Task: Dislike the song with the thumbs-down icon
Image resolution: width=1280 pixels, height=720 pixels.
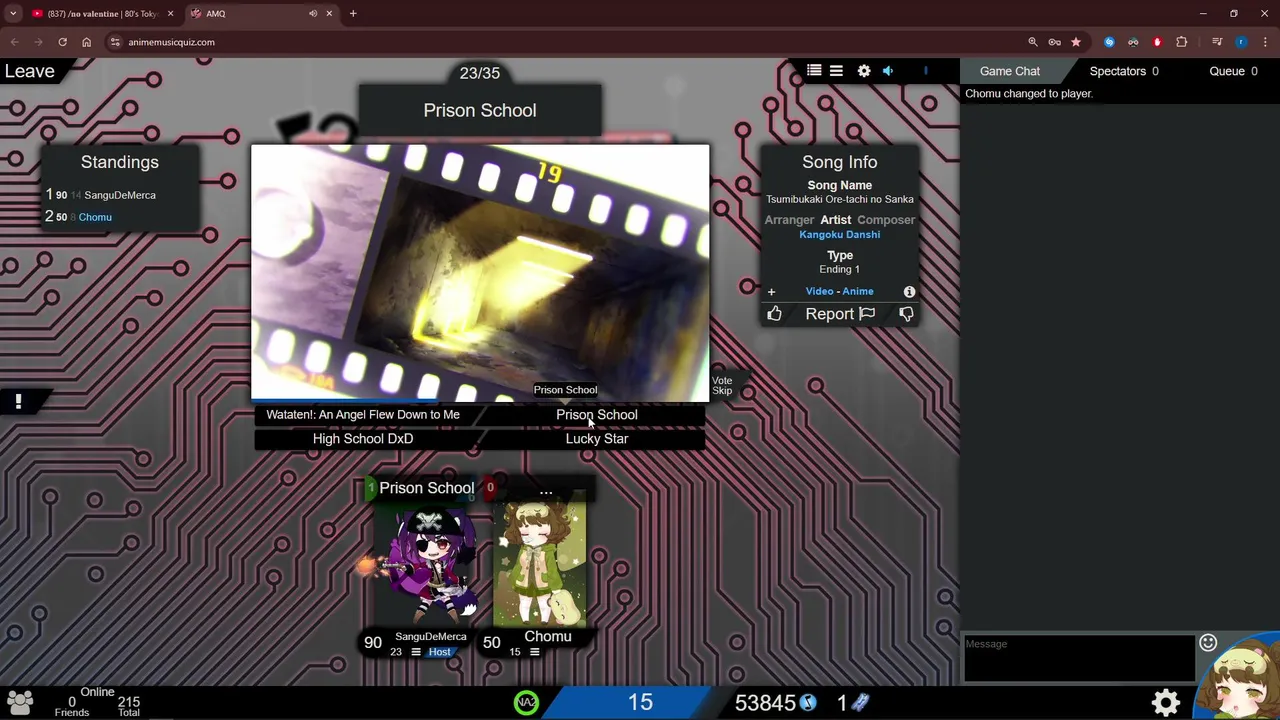Action: point(906,314)
